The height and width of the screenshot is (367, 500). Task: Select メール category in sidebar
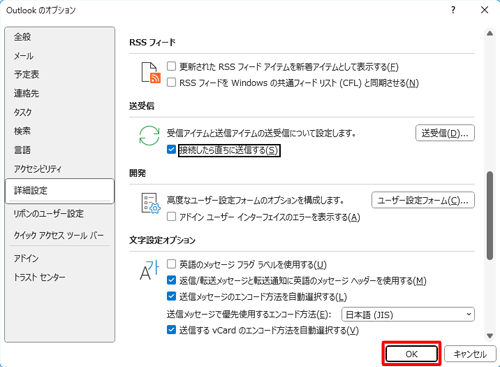60,56
